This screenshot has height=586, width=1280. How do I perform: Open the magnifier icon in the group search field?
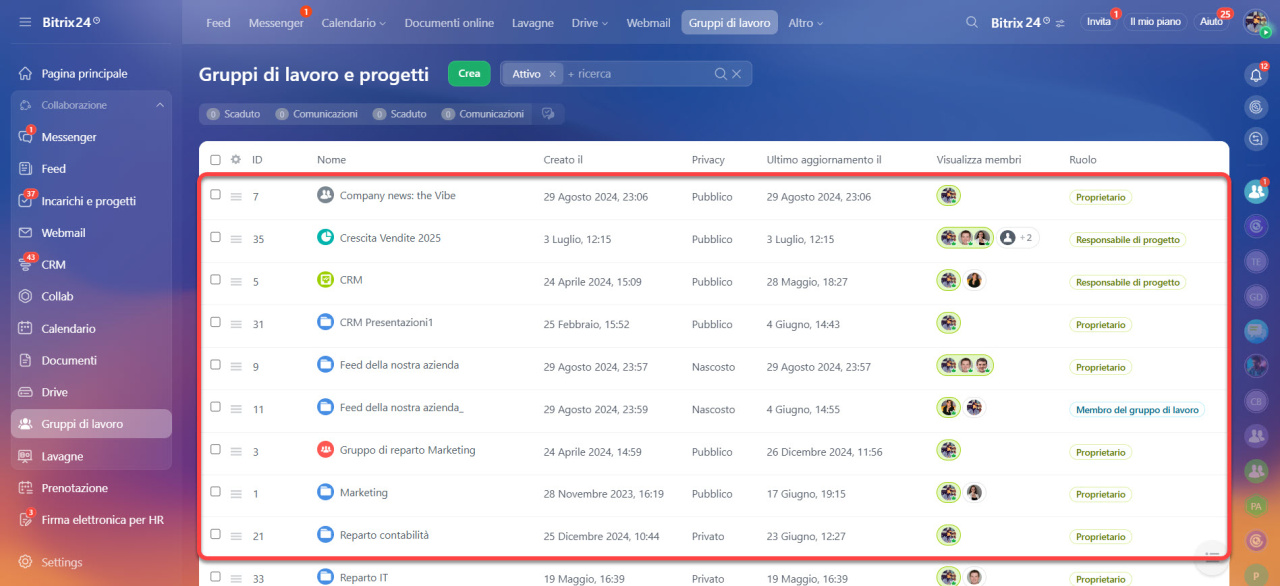tap(720, 74)
